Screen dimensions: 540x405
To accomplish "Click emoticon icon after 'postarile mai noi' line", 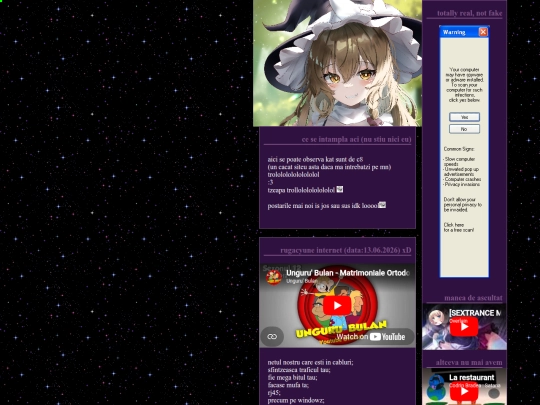I will 382,205.
